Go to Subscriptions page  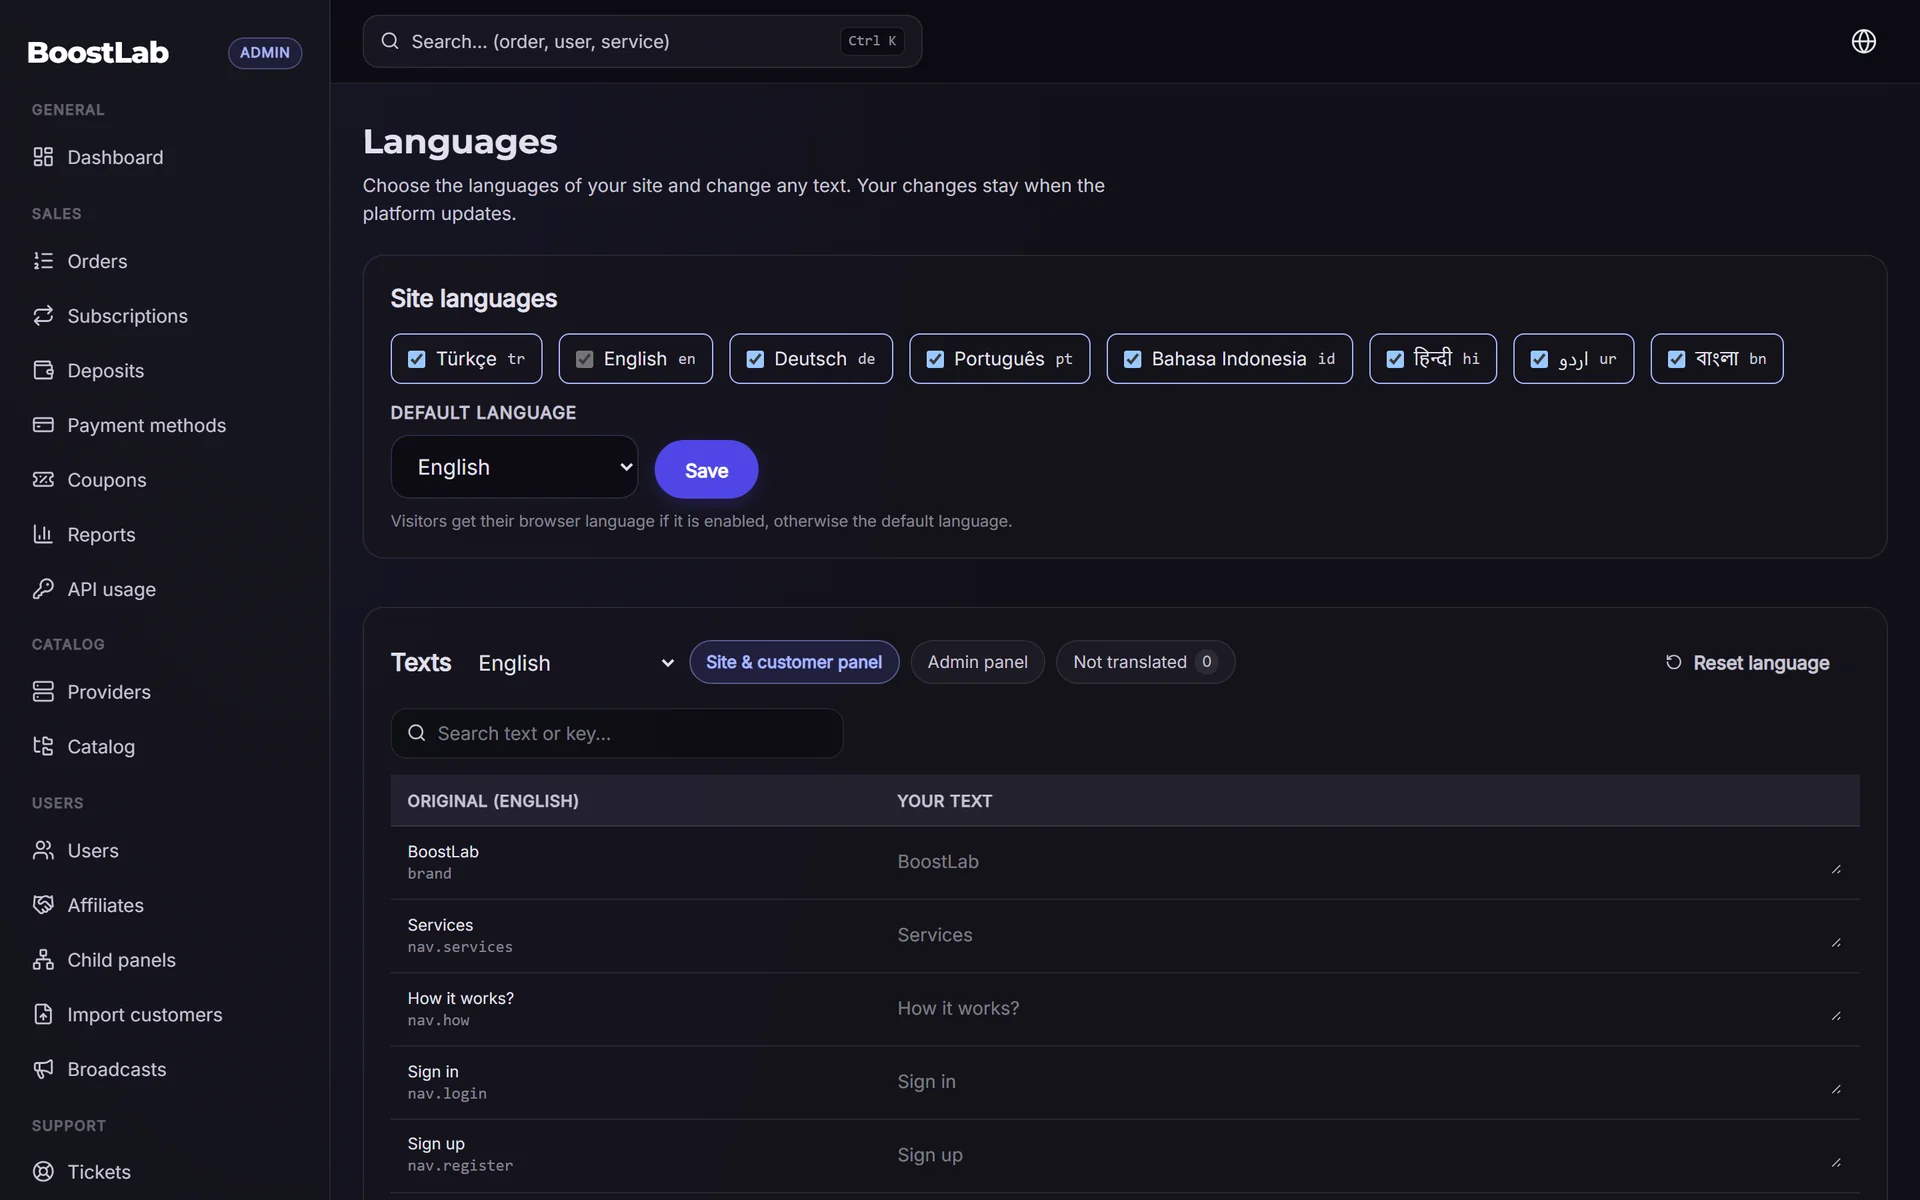[x=127, y=316]
